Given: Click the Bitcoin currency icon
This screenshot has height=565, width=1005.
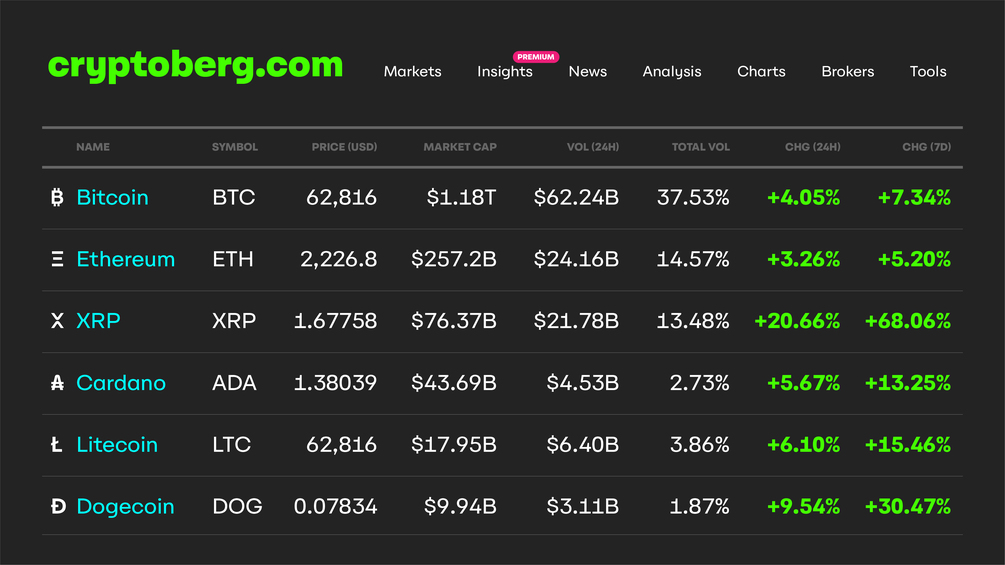Looking at the screenshot, I should click(x=57, y=197).
